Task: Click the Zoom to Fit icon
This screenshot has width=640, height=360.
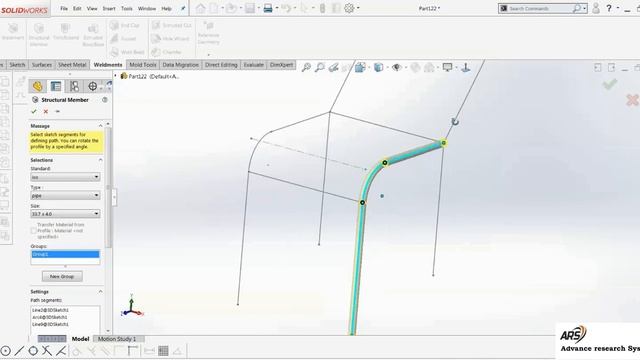Action: [306, 67]
